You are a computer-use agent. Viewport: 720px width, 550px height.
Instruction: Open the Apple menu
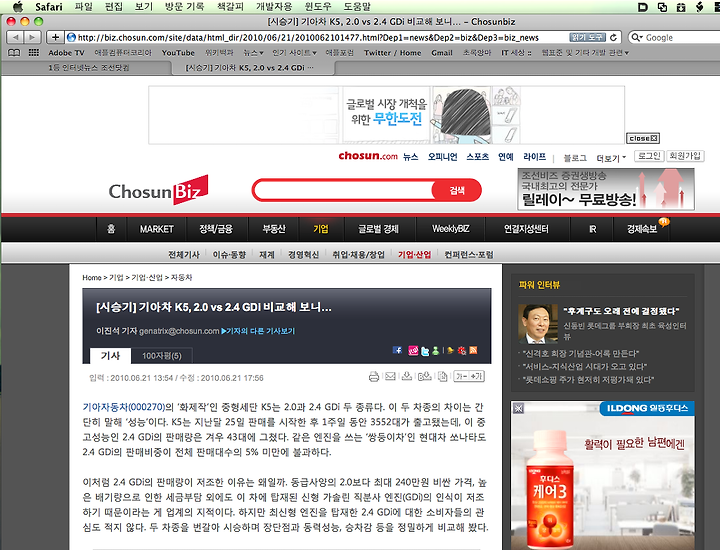point(17,6)
